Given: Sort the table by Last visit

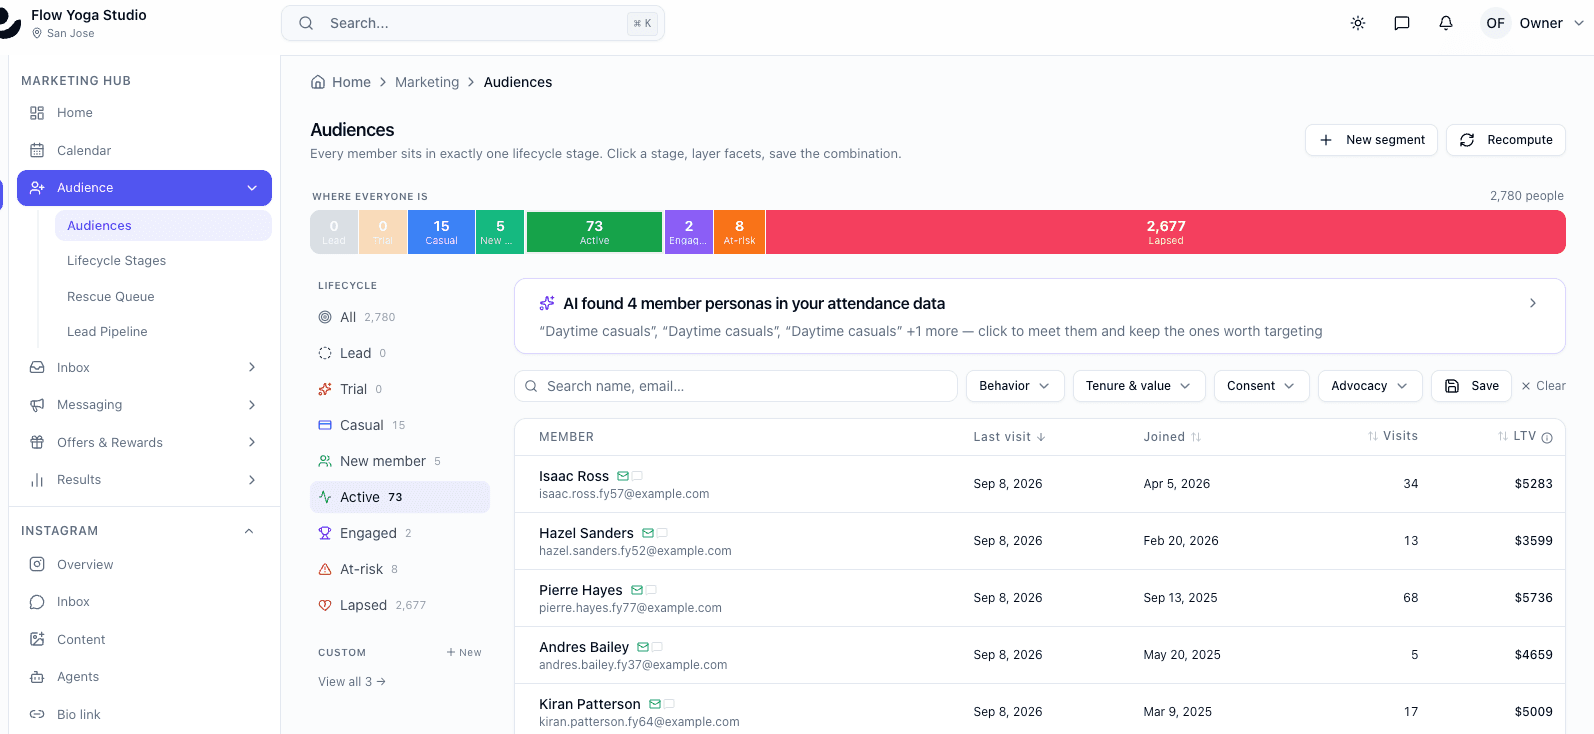Looking at the screenshot, I should pyautogui.click(x=1009, y=437).
